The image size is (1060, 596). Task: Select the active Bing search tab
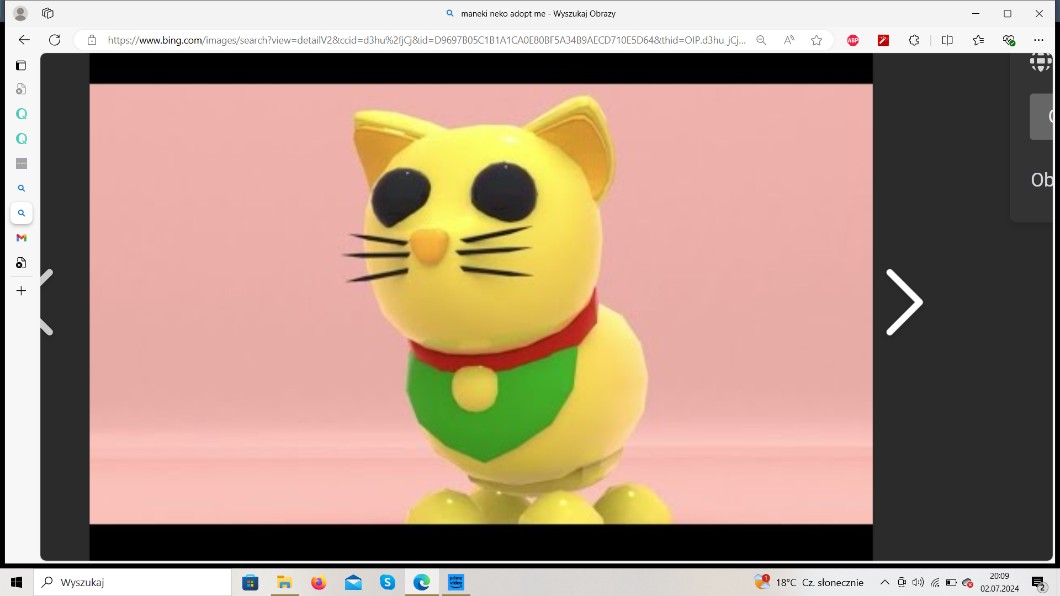tap(21, 213)
